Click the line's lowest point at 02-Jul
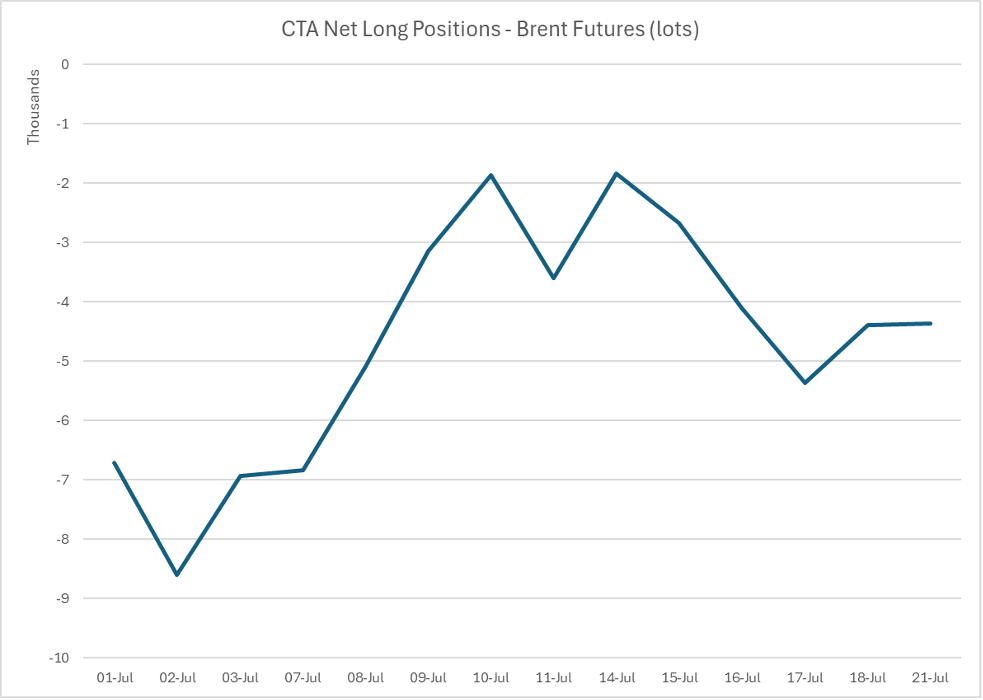The width and height of the screenshot is (983, 700). click(x=178, y=575)
